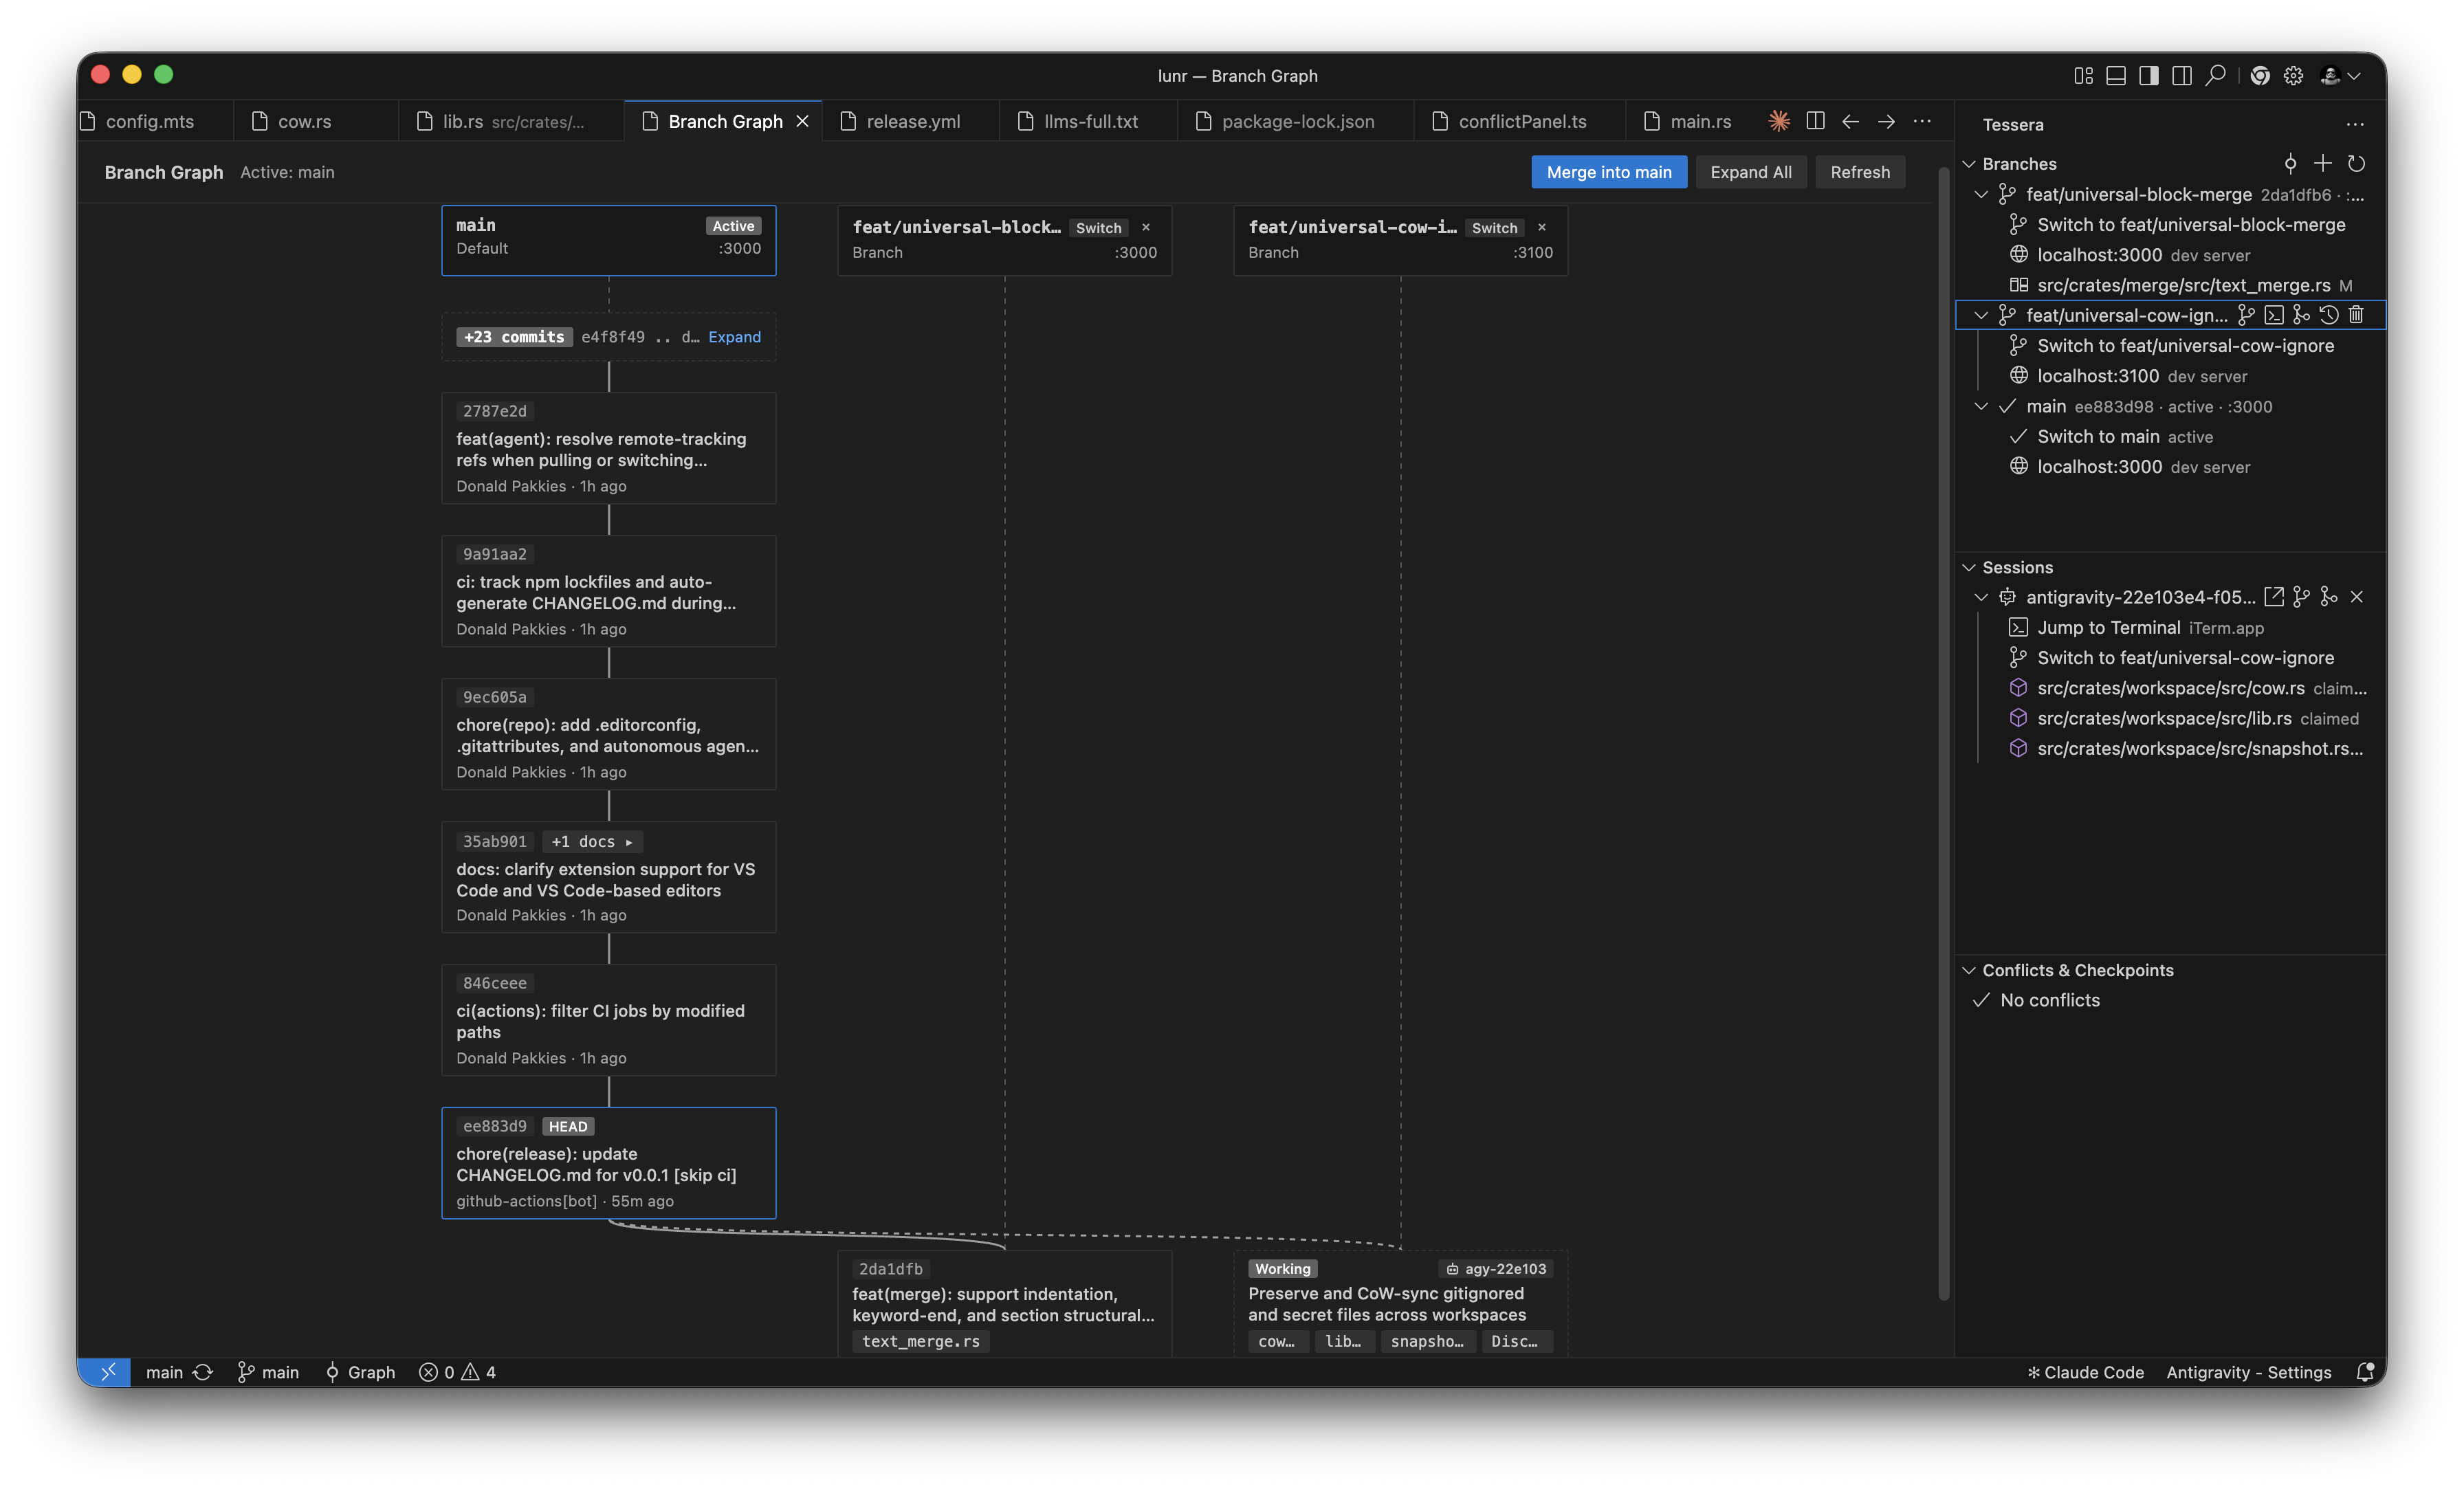Switch to the cow.rs tab
2464x1489 pixels.
315,121
